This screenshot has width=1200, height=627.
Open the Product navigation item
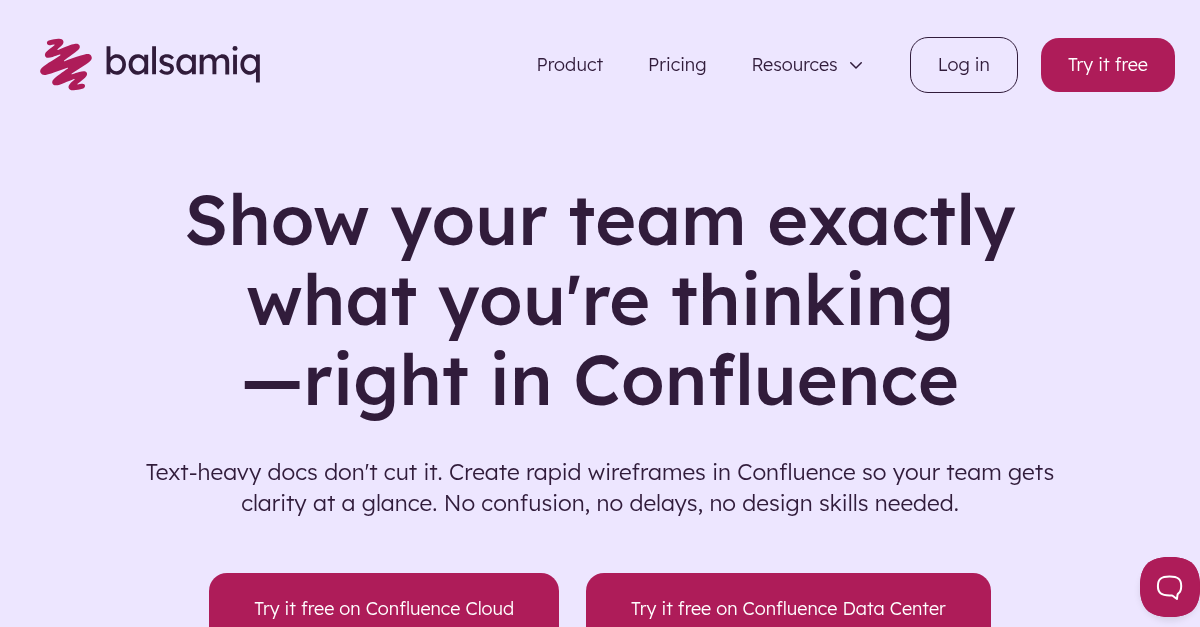tap(569, 65)
